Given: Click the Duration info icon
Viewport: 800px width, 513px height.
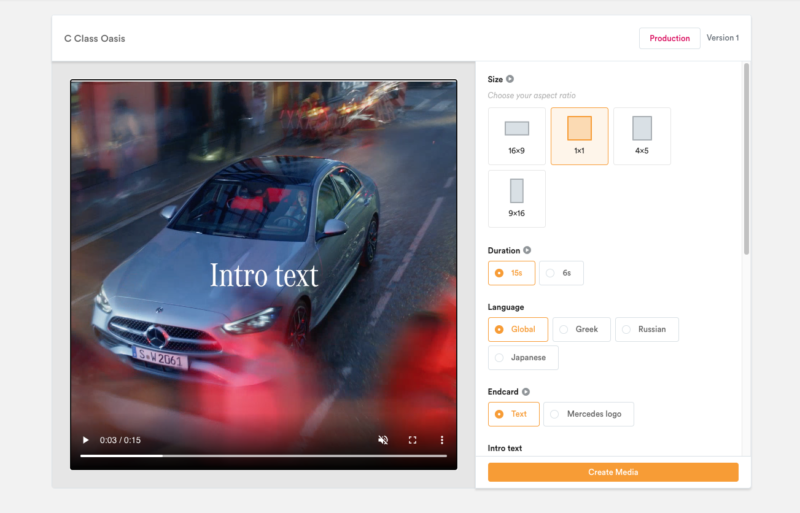Looking at the screenshot, I should 527,250.
